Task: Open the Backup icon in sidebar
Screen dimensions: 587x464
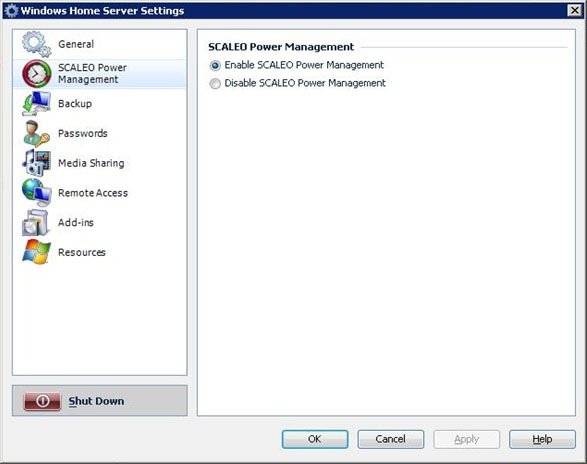Action: point(36,103)
